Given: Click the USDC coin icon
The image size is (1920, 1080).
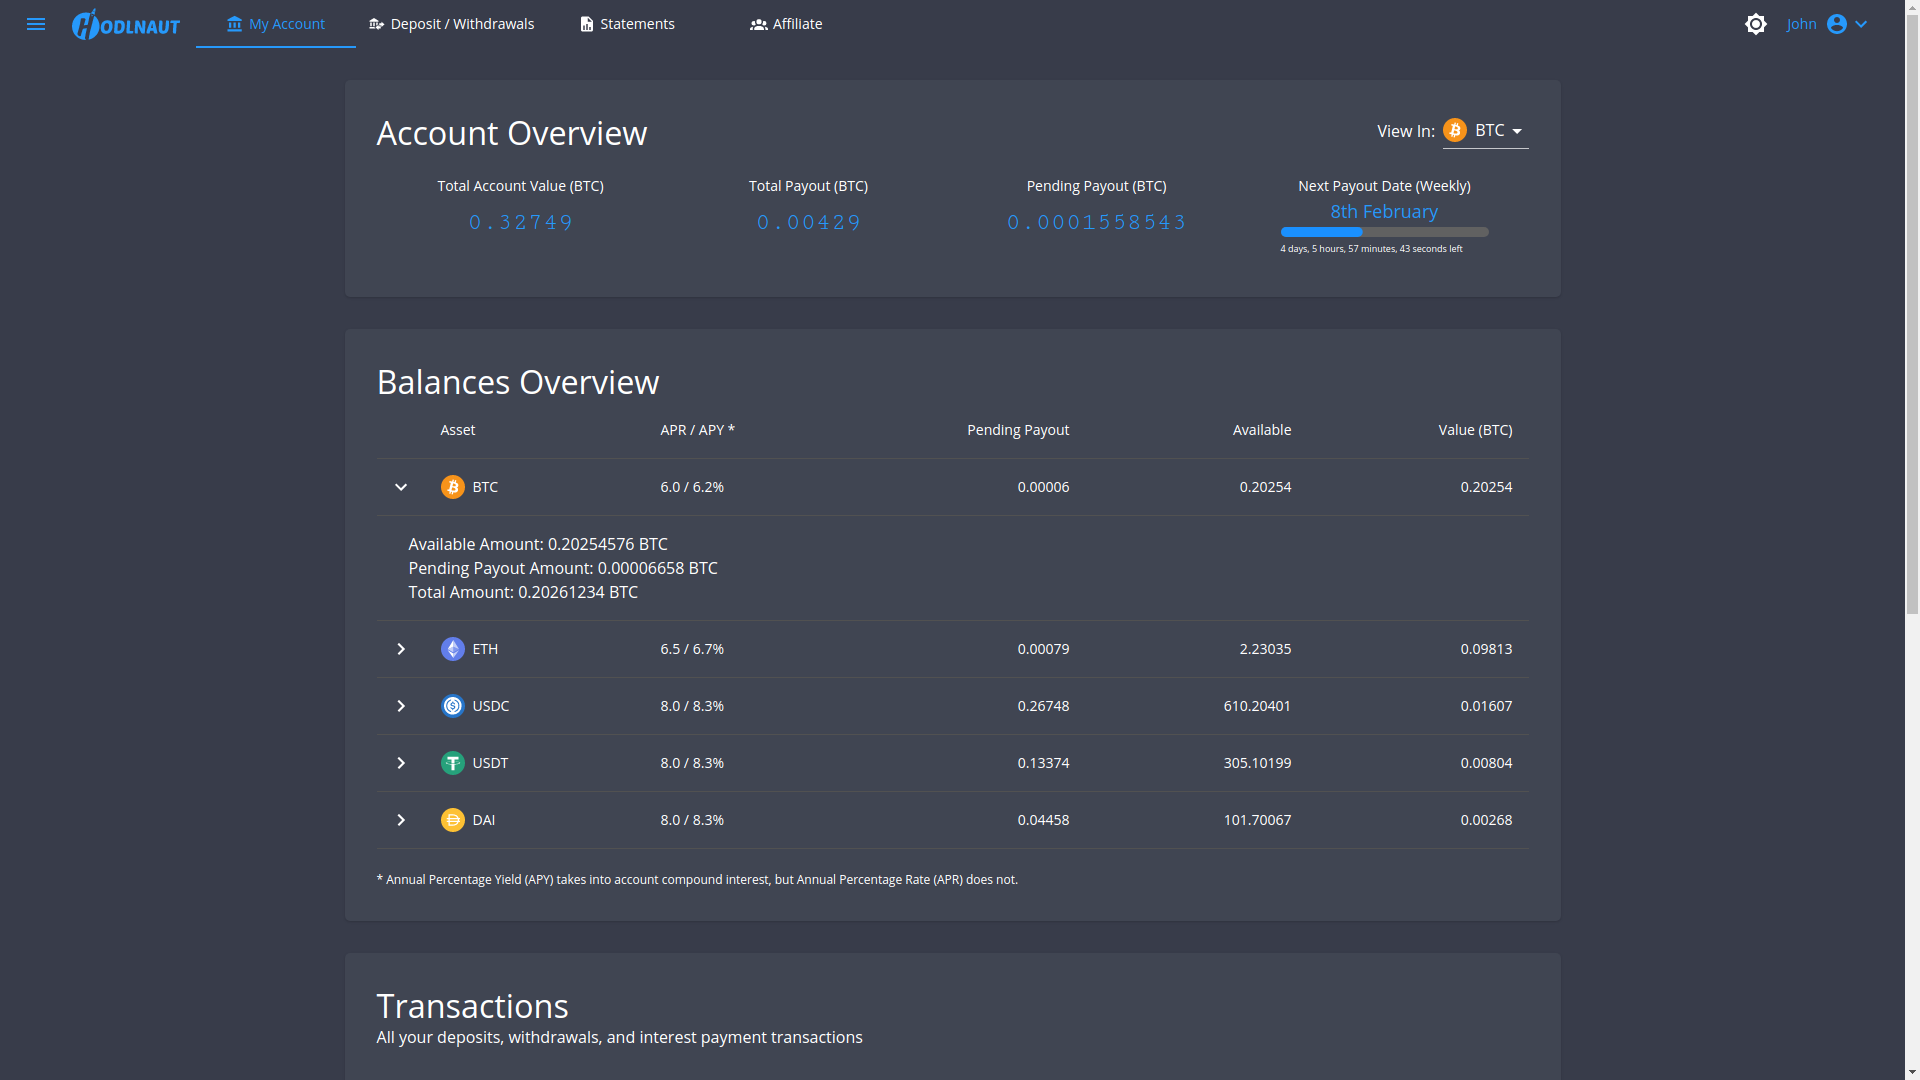Looking at the screenshot, I should coord(452,706).
